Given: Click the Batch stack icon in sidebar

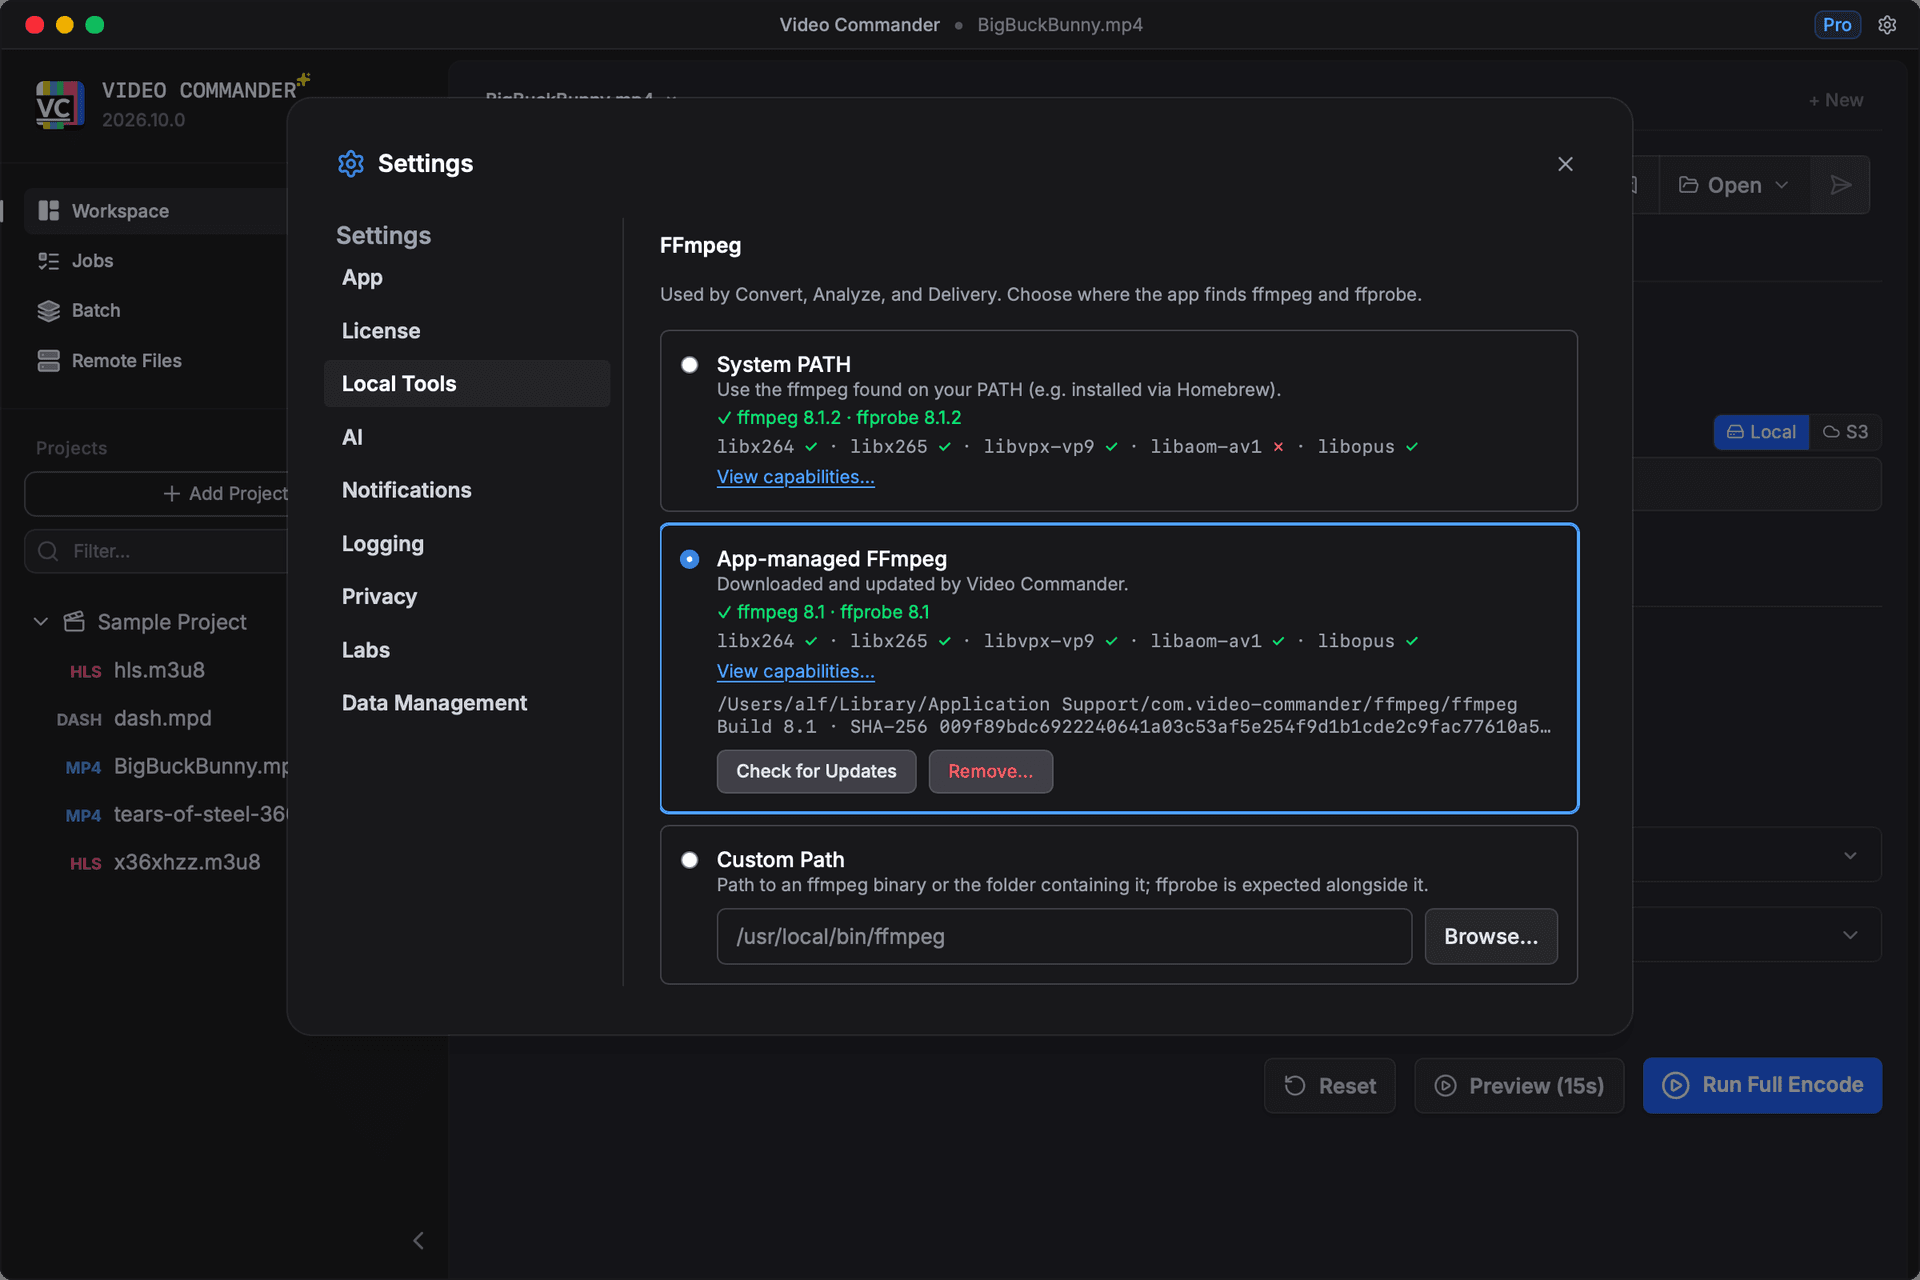Looking at the screenshot, I should click(x=48, y=311).
